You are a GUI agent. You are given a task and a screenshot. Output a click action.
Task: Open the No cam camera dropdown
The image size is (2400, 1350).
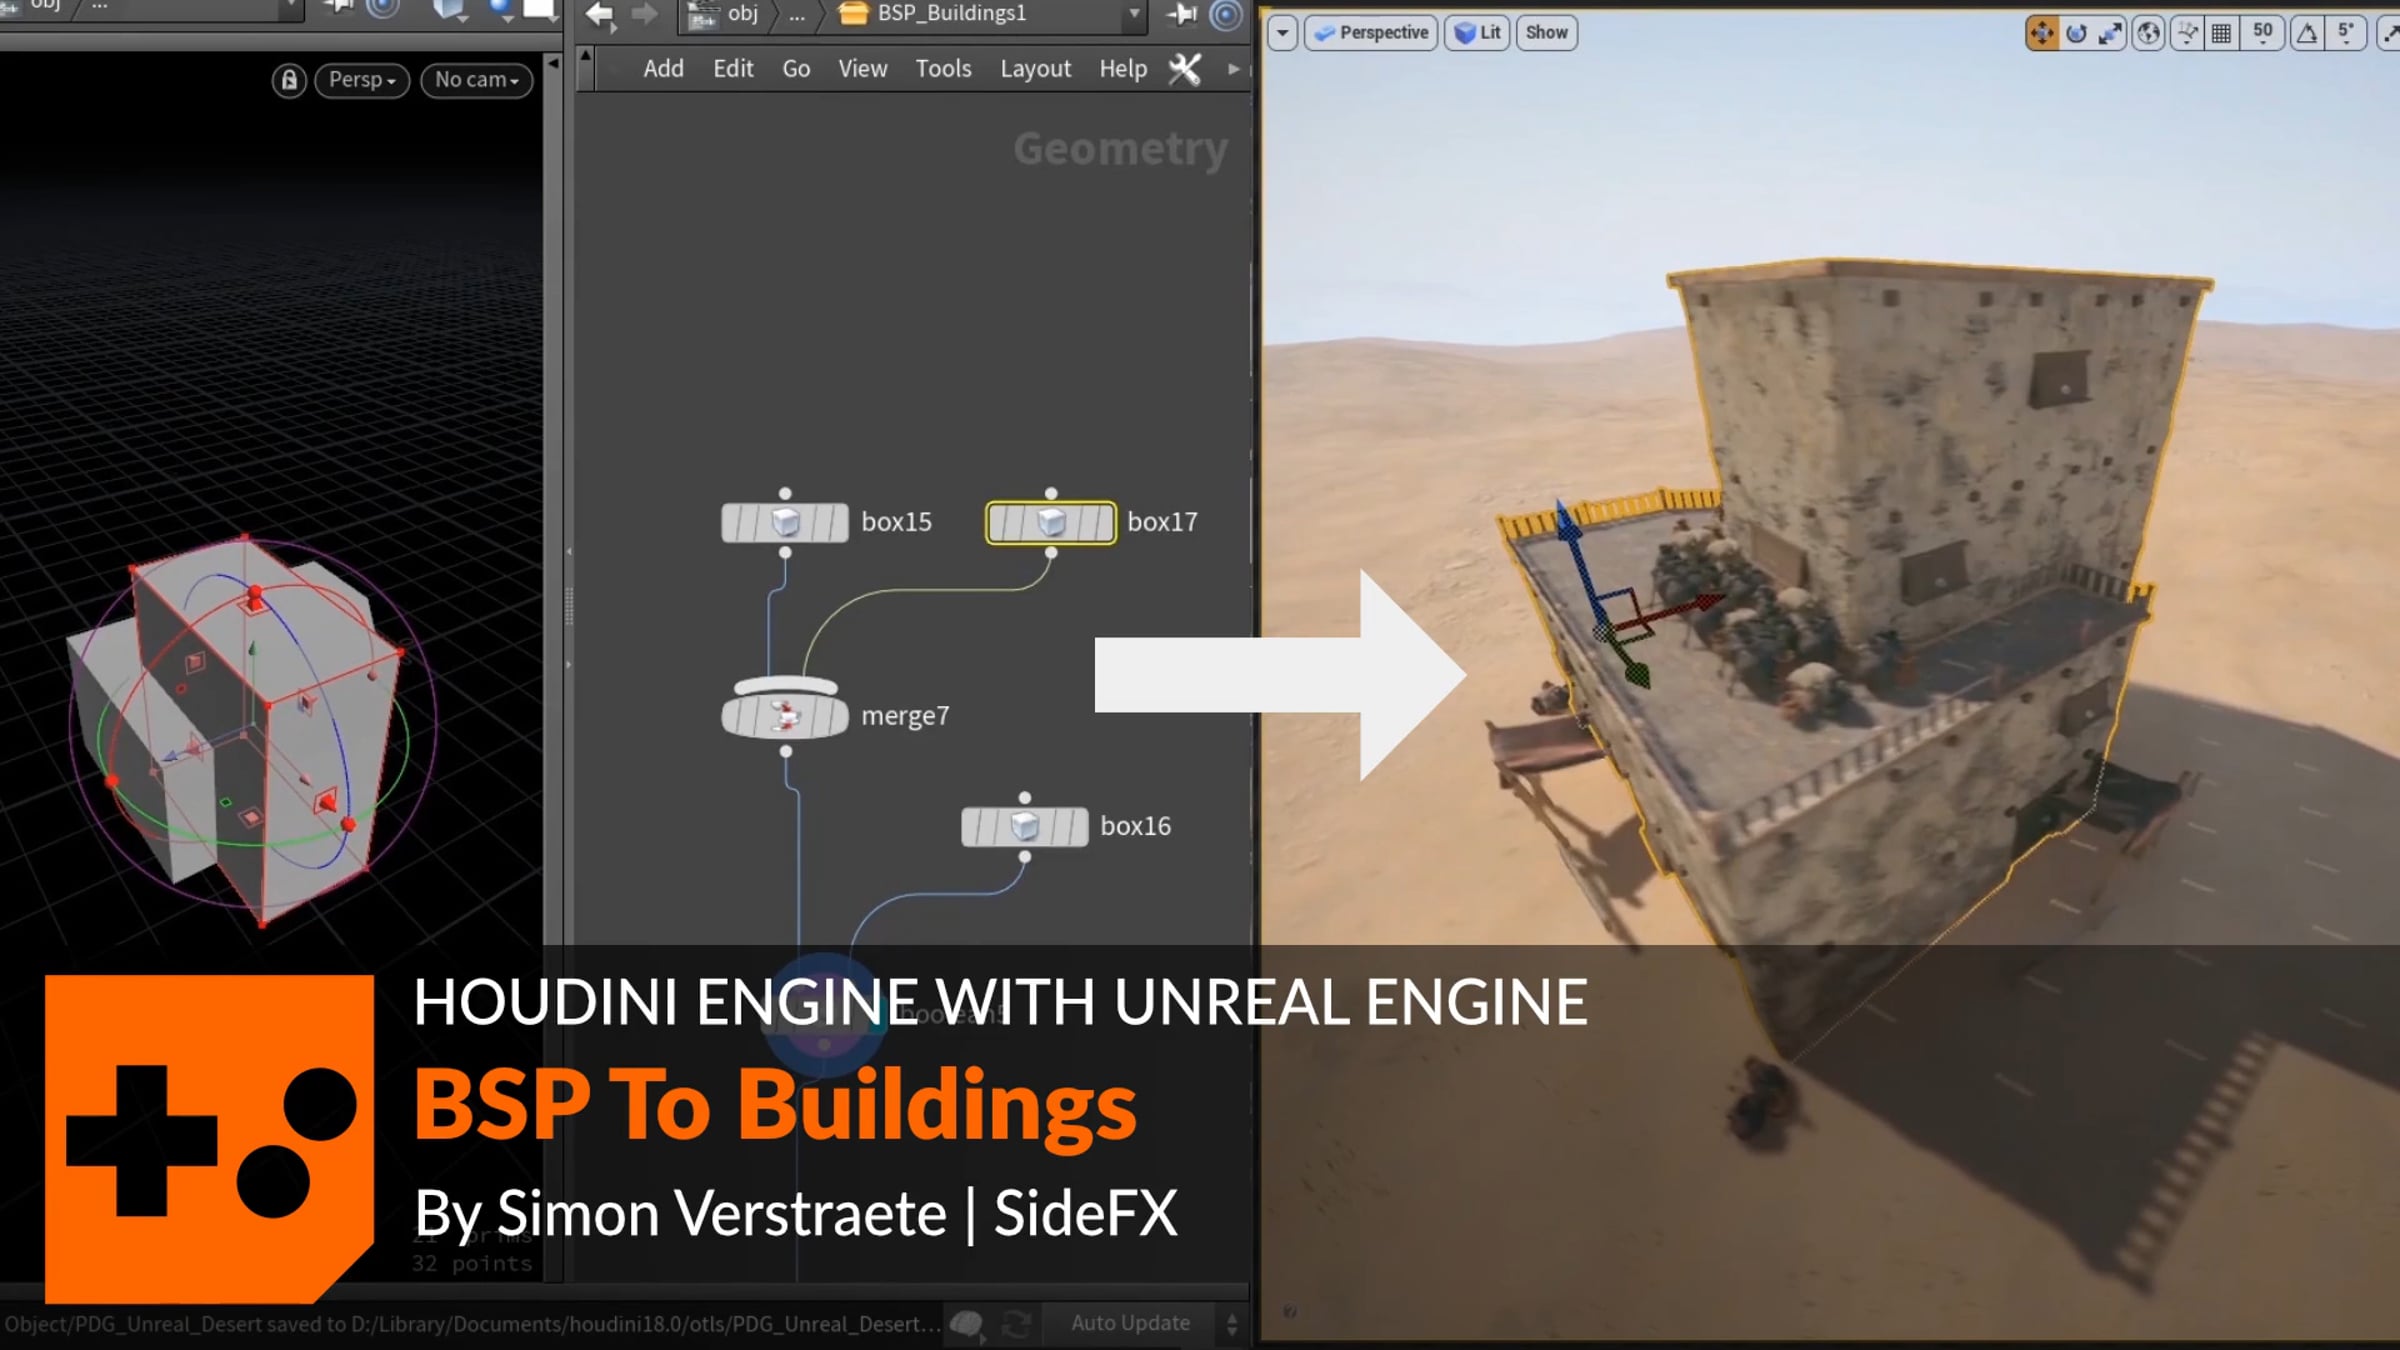coord(475,80)
